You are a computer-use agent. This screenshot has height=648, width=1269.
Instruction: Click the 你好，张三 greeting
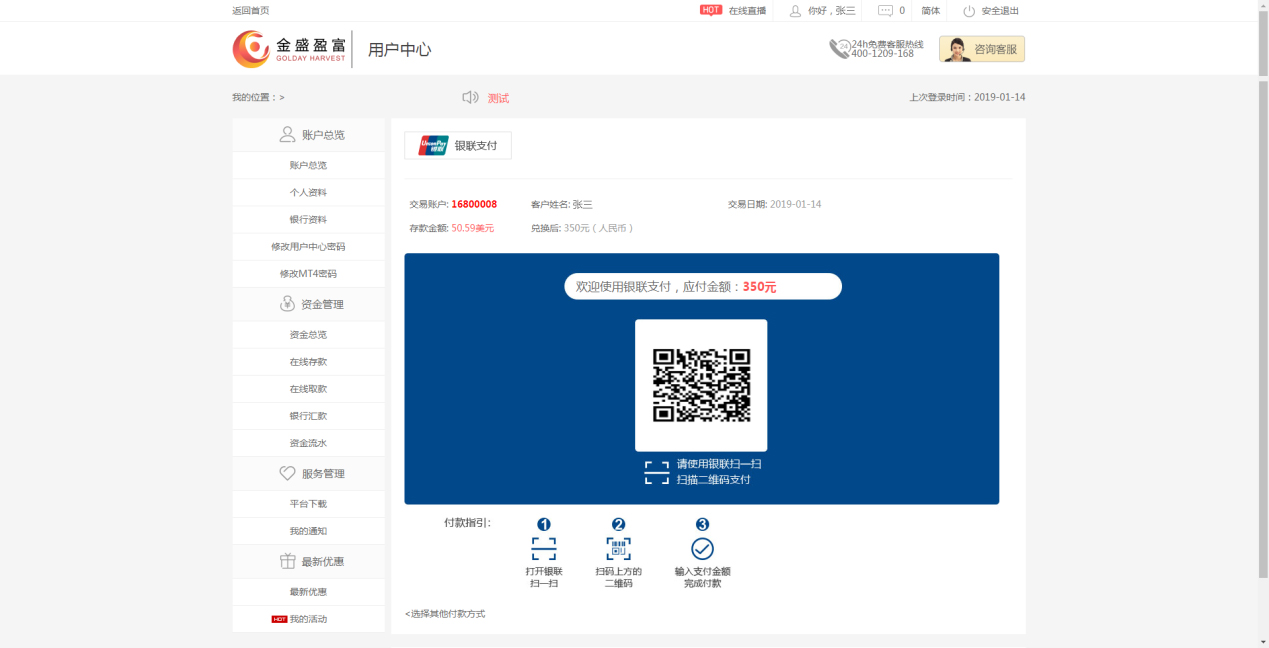[x=832, y=11]
